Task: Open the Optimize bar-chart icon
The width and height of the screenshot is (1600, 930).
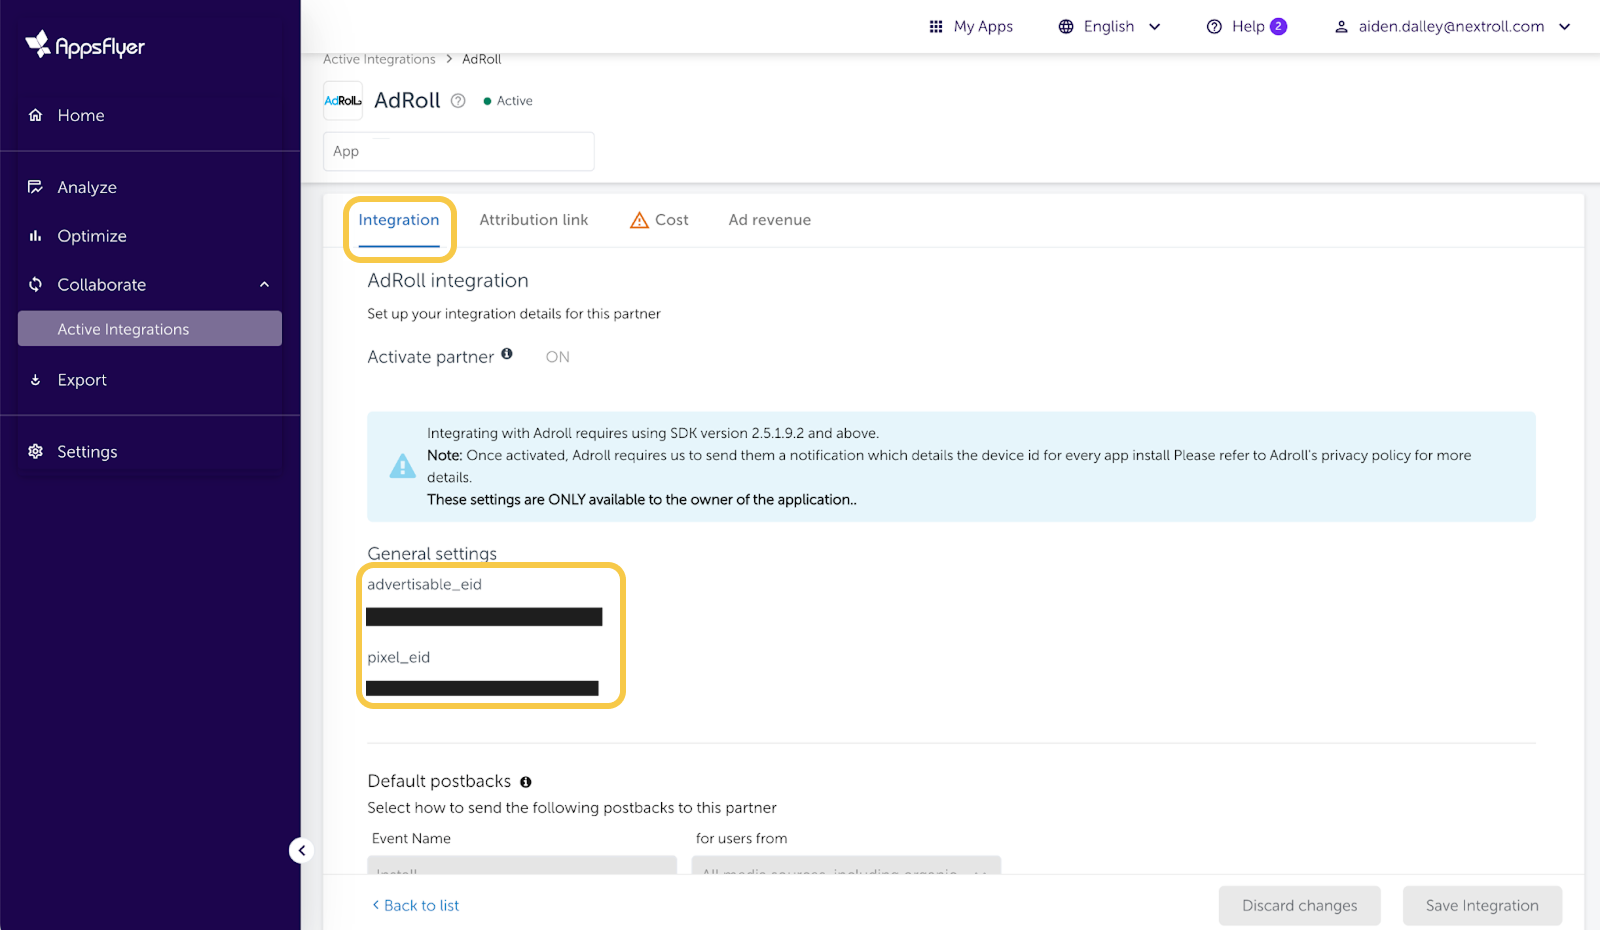Action: point(36,236)
